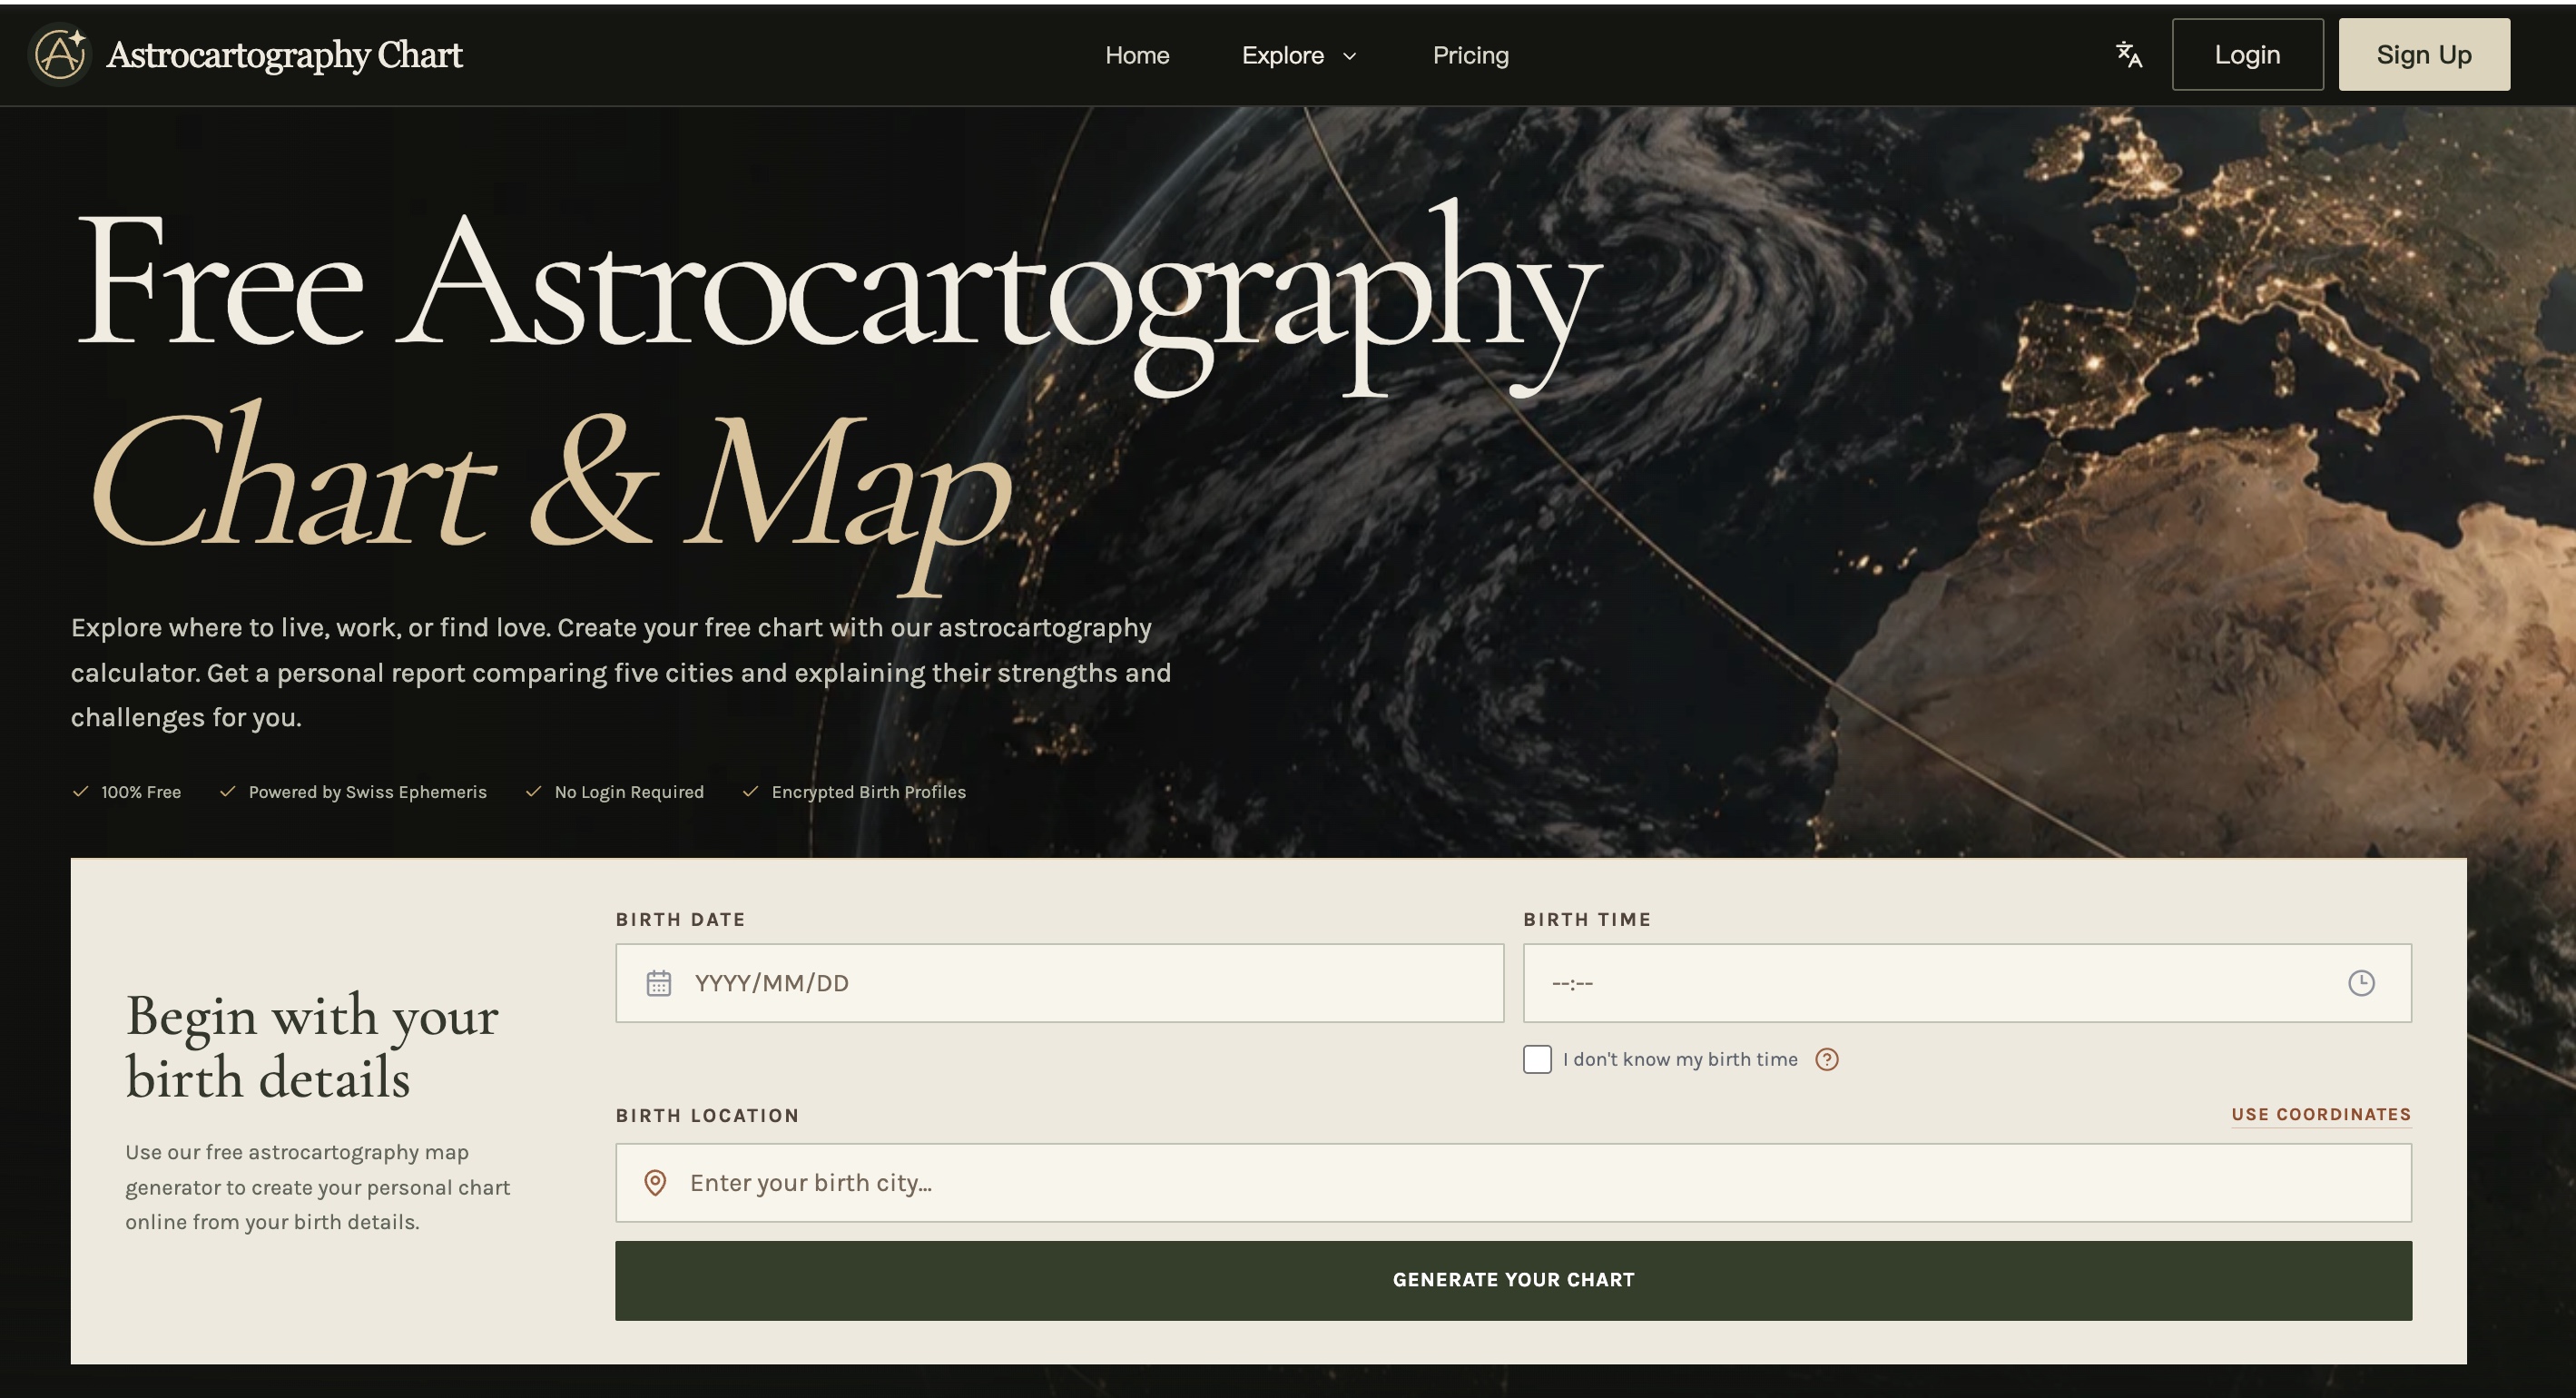Click "Powered by Swiss Ephemeris" text
Screen dimensions: 2576x1398
(x=367, y=792)
